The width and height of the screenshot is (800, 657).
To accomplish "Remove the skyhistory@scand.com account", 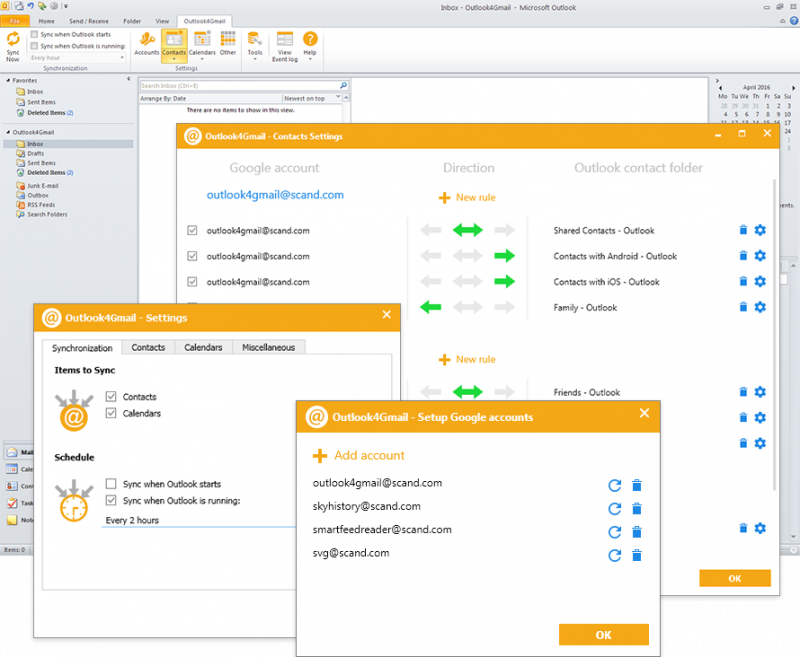I will pos(637,509).
